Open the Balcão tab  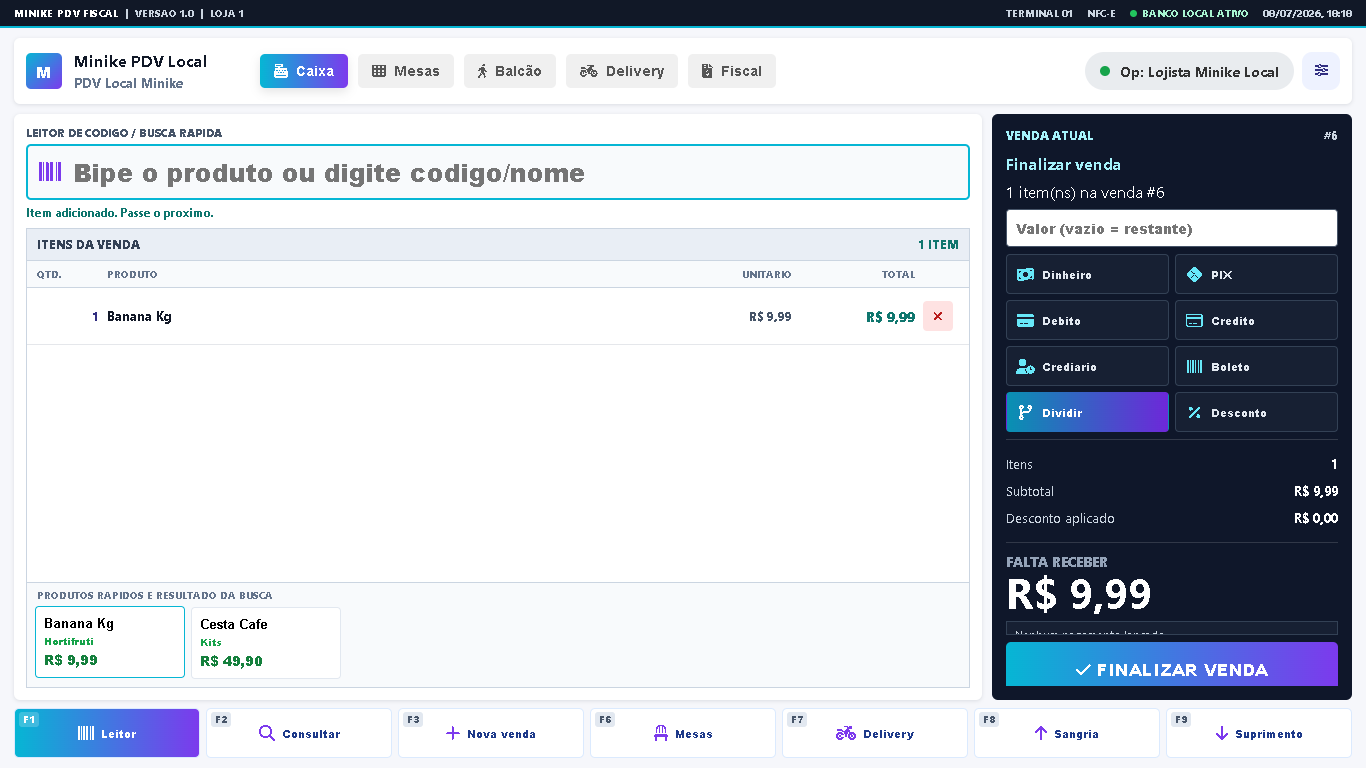[510, 71]
